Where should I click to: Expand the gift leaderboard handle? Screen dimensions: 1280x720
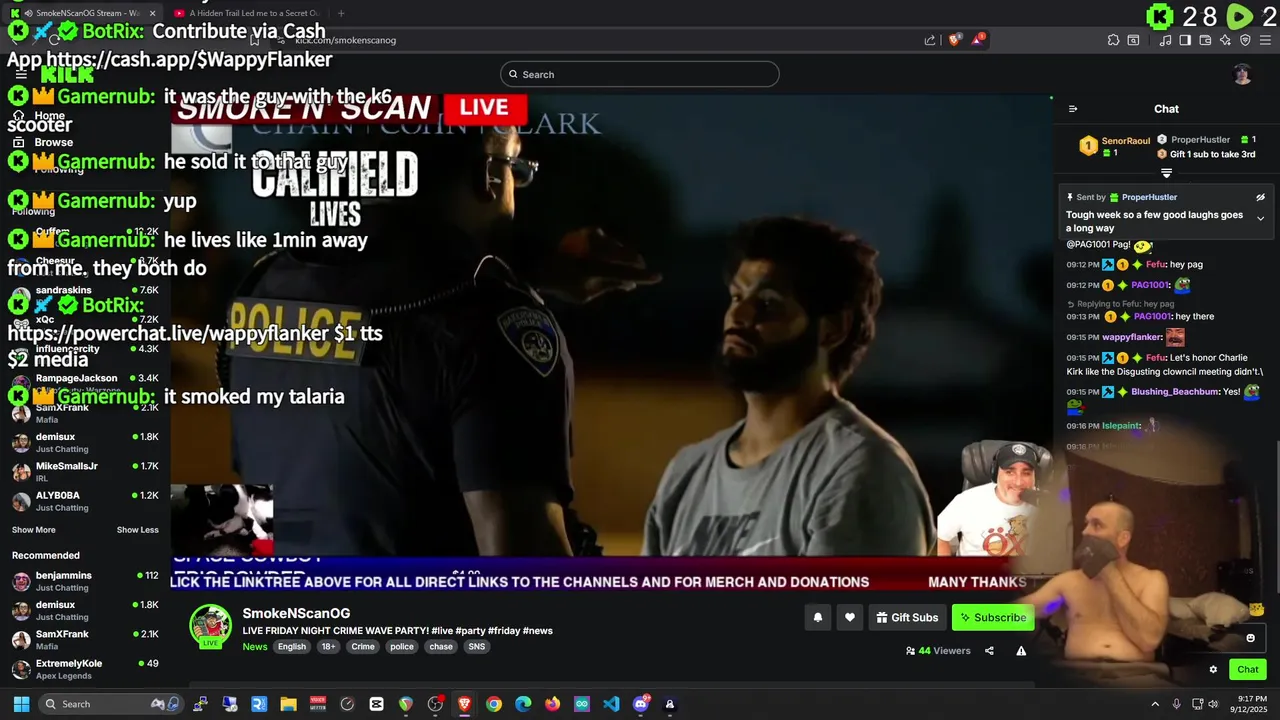click(1166, 174)
